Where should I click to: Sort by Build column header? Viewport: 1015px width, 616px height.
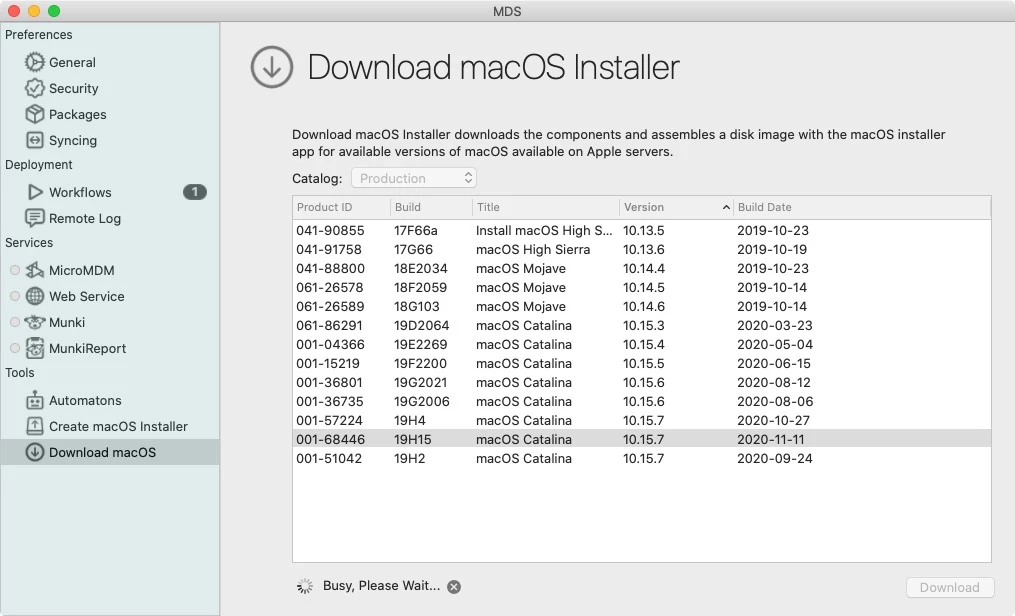click(432, 207)
